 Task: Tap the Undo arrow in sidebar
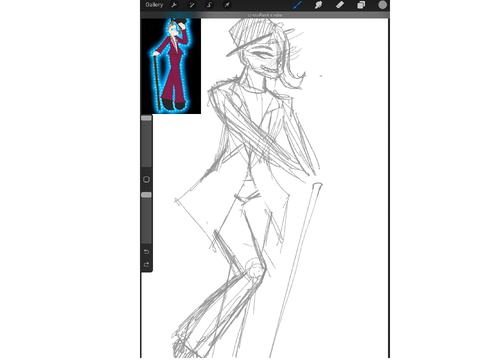pyautogui.click(x=146, y=251)
